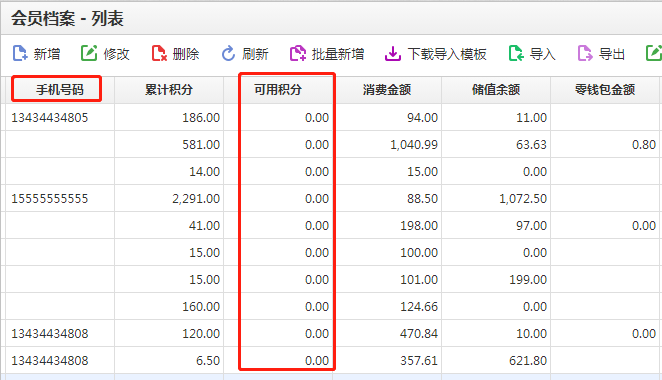The image size is (662, 380).
Task: Click 下载导入模板 download template icon
Action: coord(393,54)
